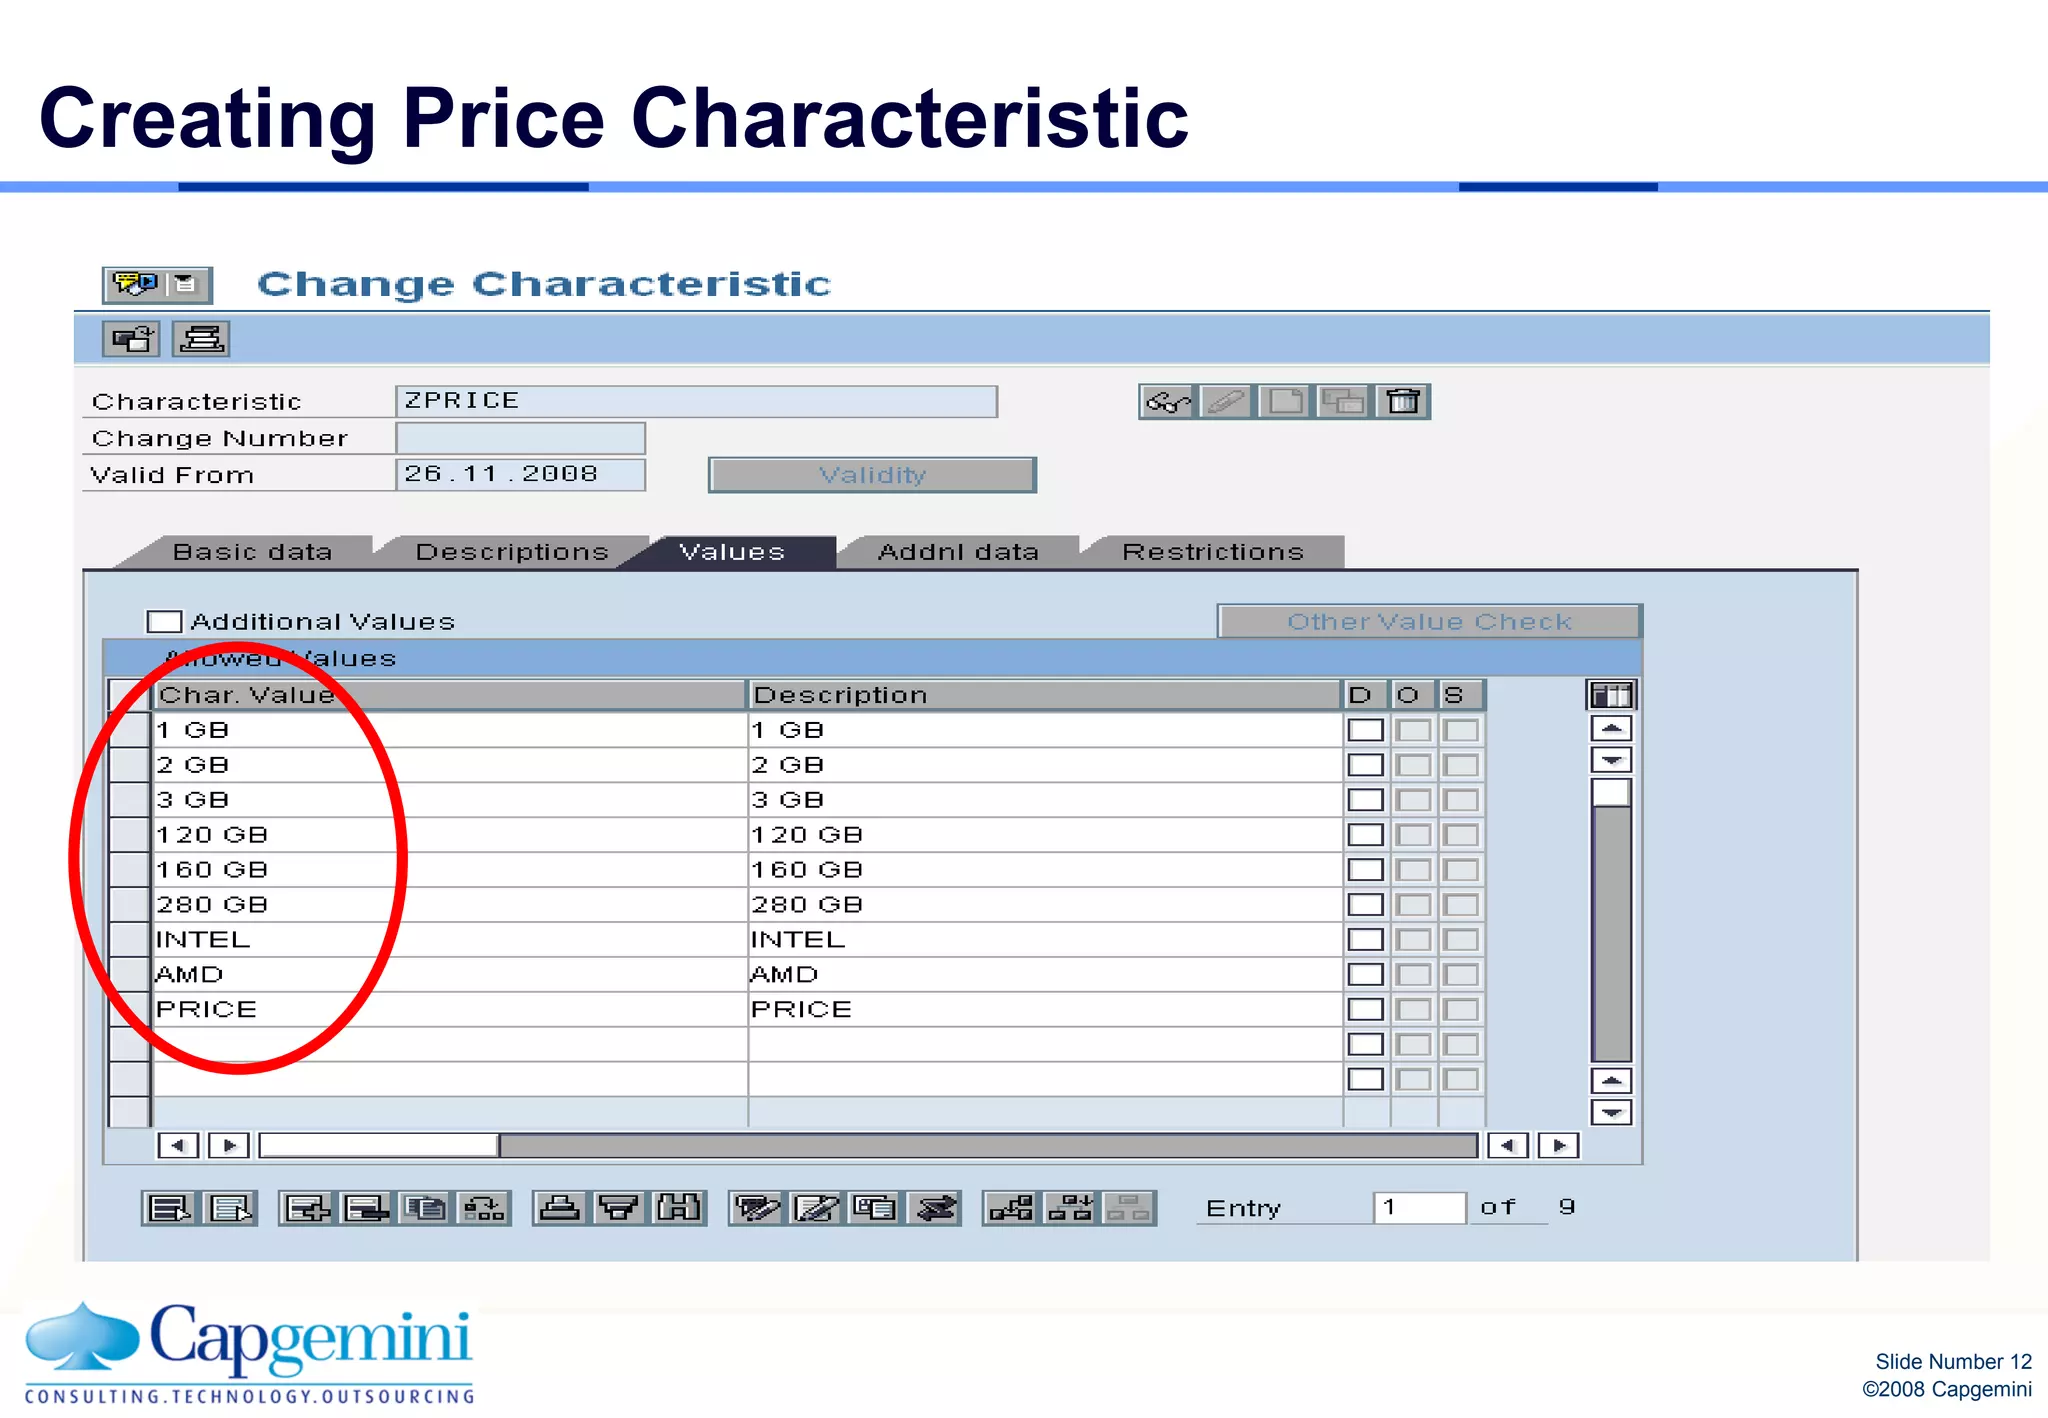The width and height of the screenshot is (2048, 1418).
Task: Open the Restrictions tab
Action: coord(1213,552)
